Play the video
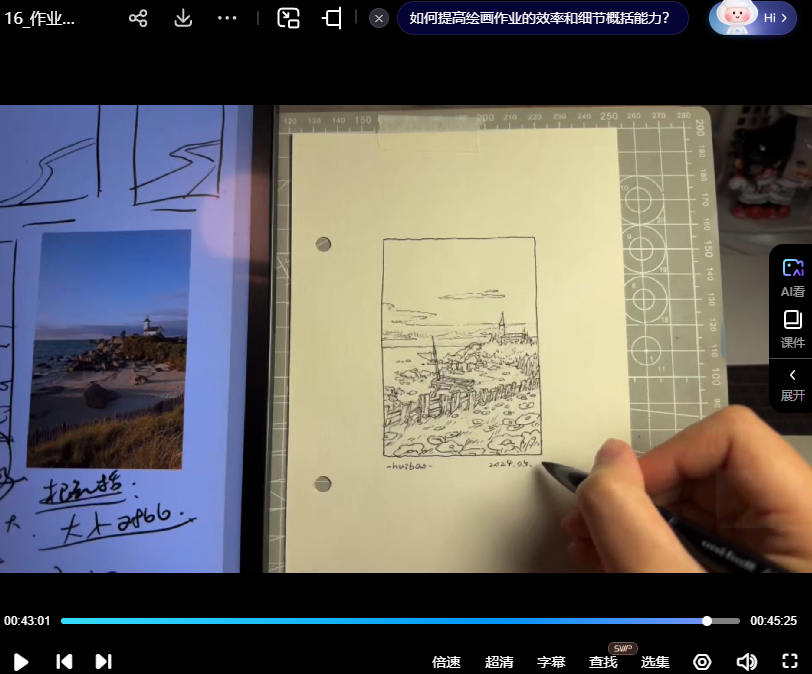 point(20,661)
